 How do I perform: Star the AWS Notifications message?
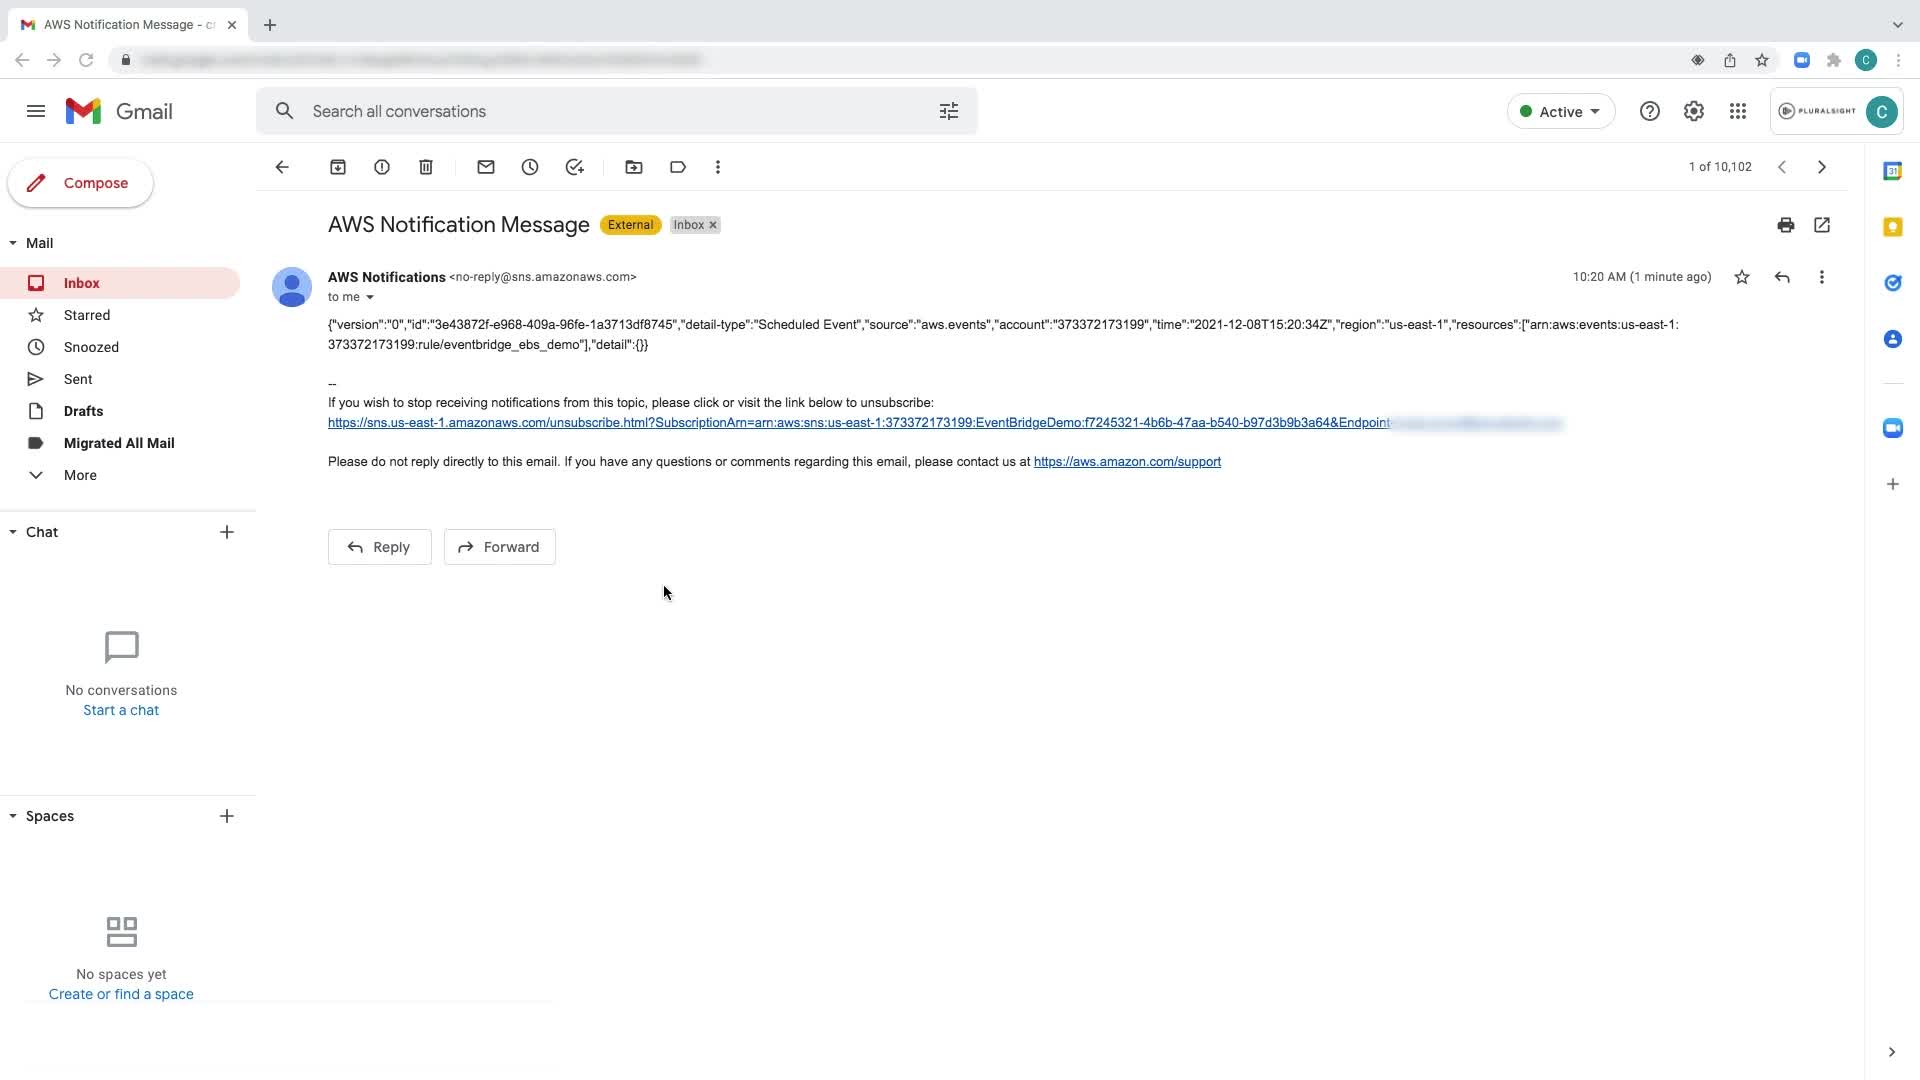coord(1742,277)
